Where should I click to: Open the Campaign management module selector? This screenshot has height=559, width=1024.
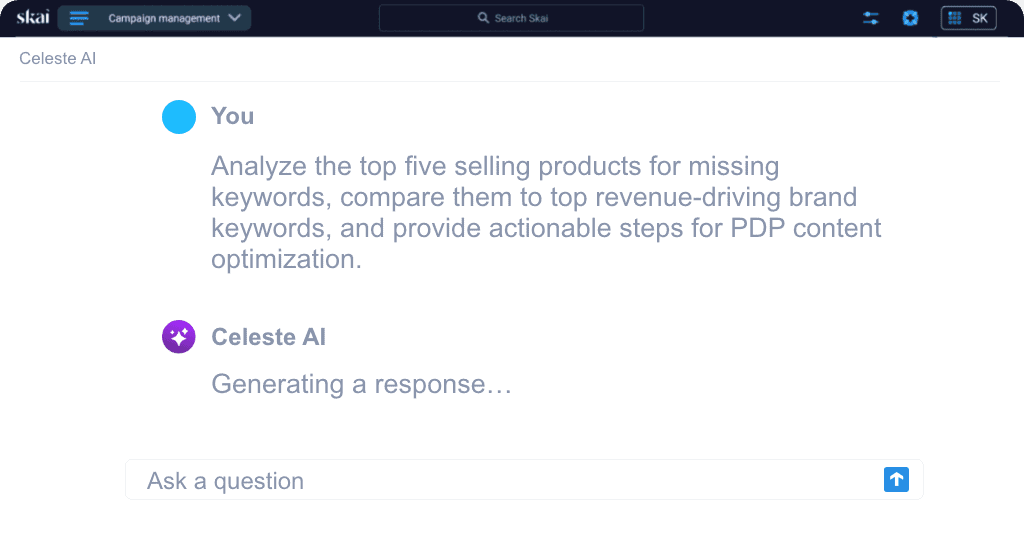[154, 18]
